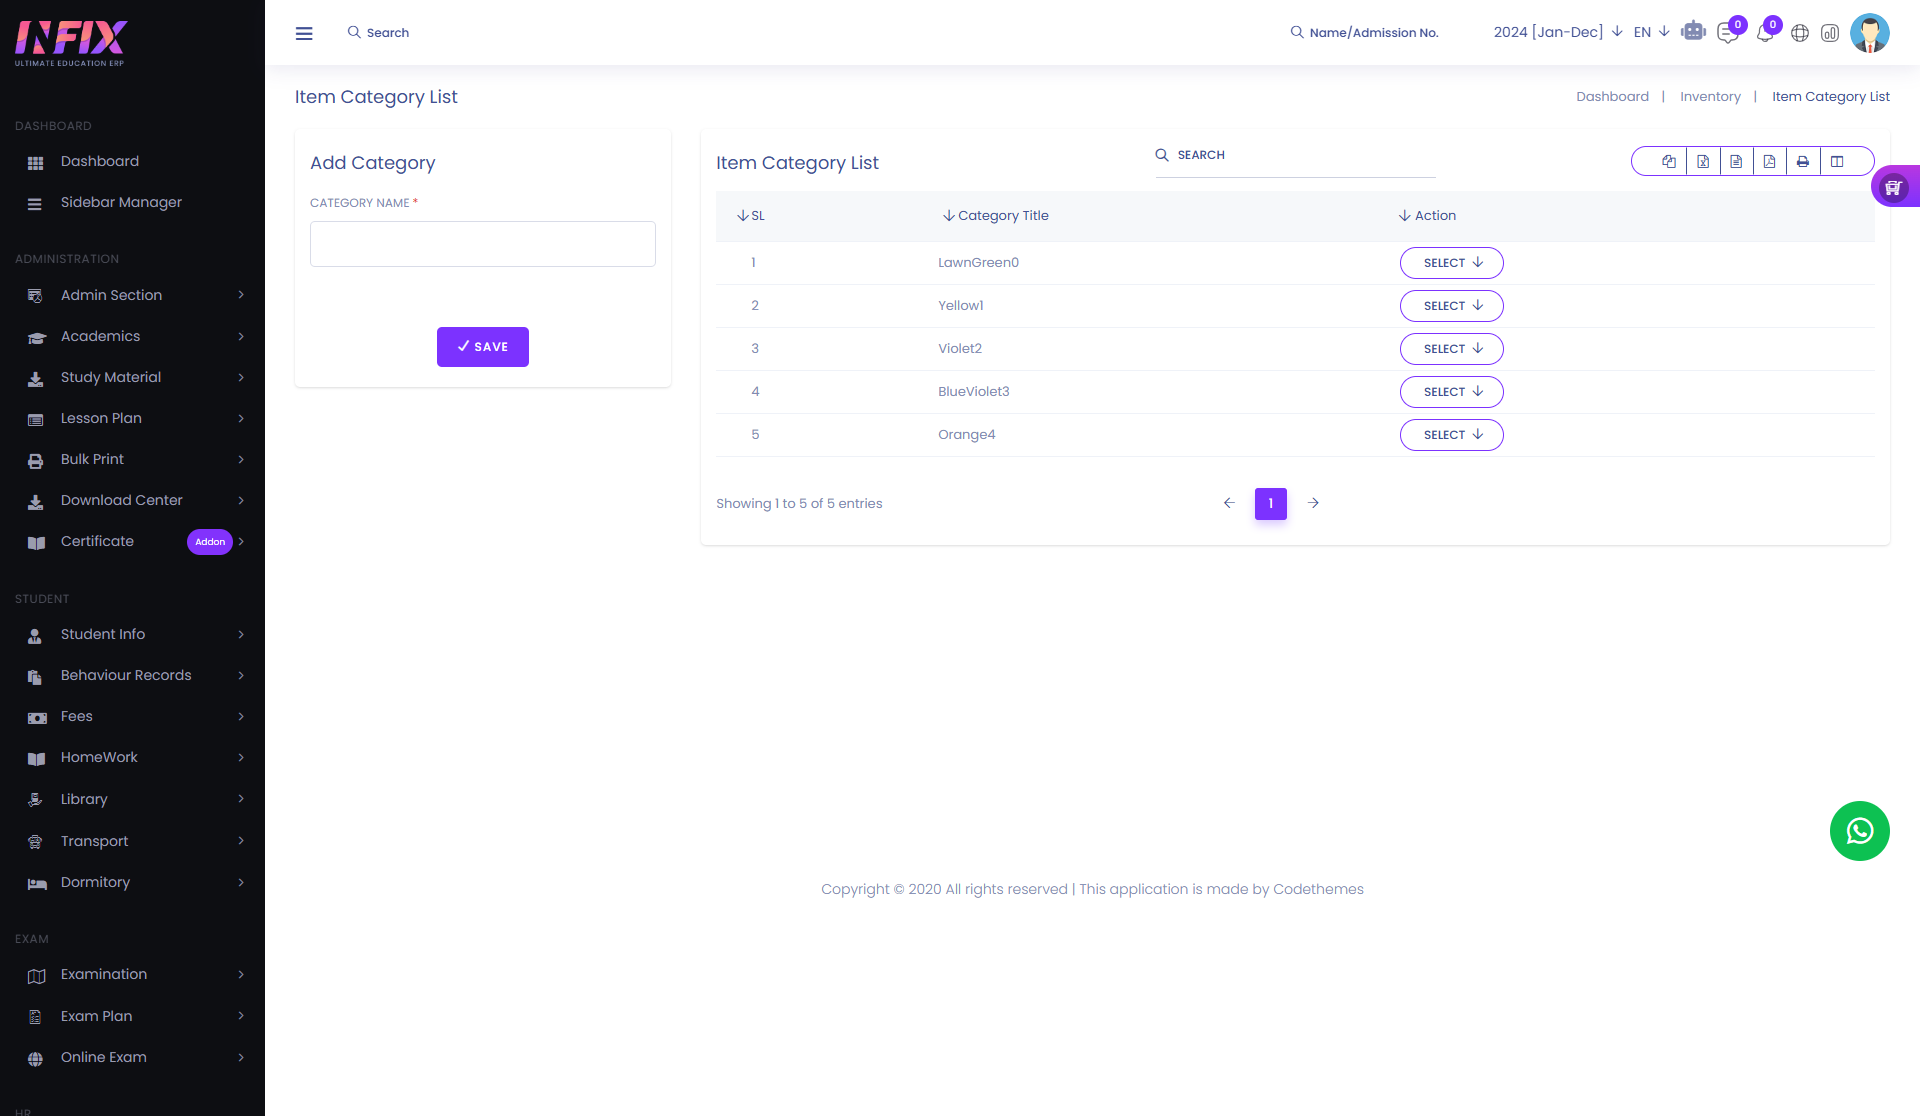
Task: Go to the Inventory breadcrumb link
Action: click(x=1710, y=97)
